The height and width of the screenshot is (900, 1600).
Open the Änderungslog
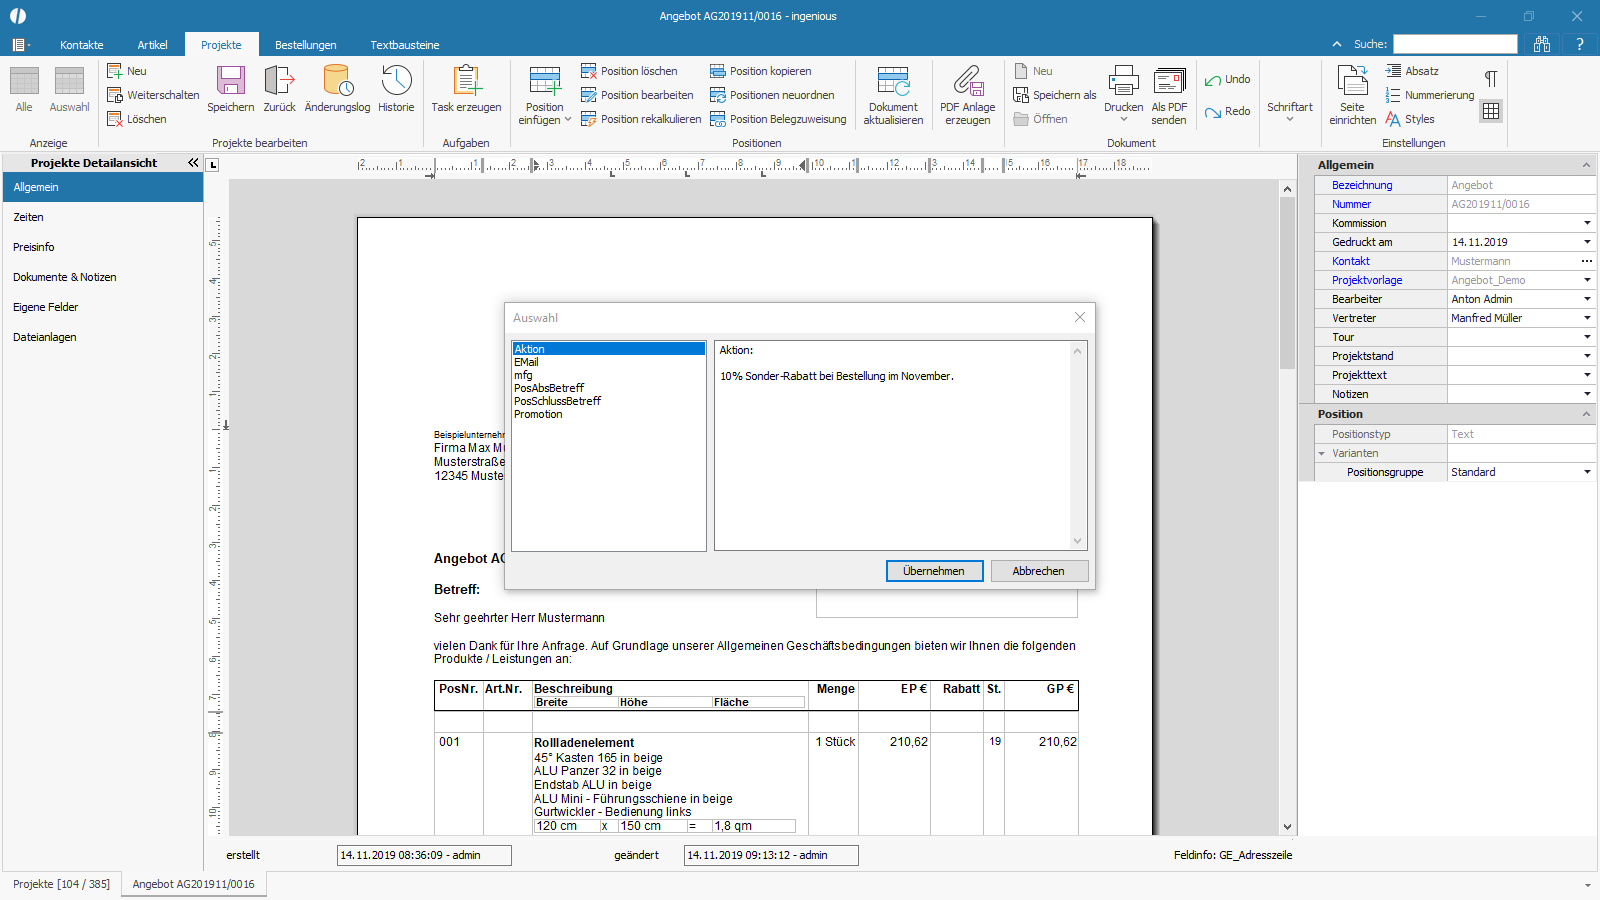tap(337, 81)
